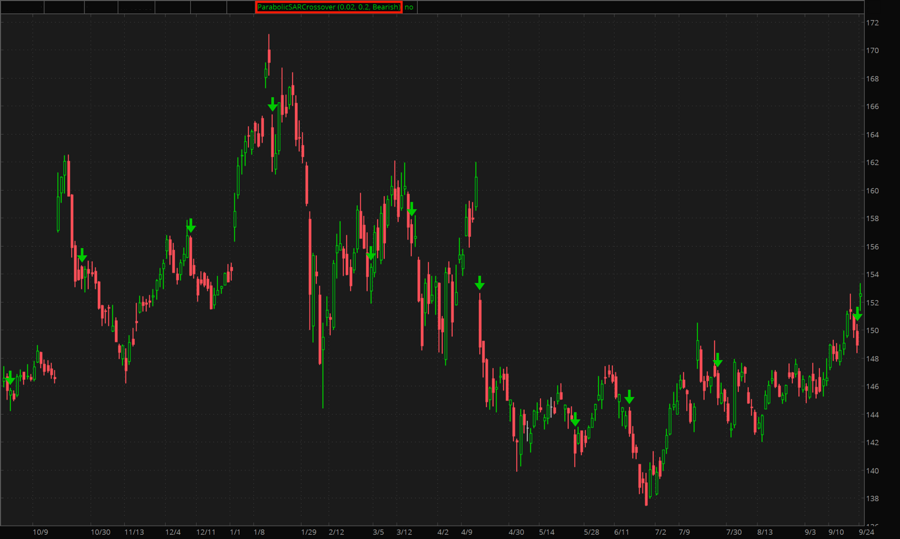Click the green signal arrow above 12/4 candles

[x=191, y=227]
